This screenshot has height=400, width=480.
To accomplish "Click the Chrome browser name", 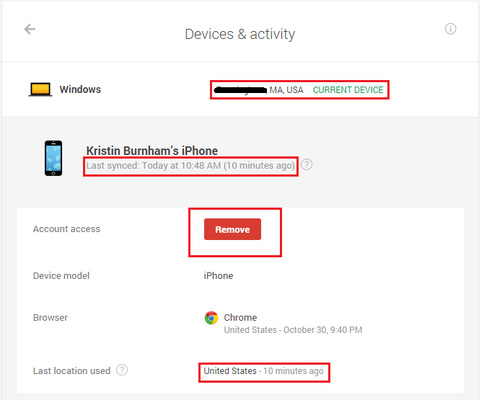I will (x=240, y=318).
